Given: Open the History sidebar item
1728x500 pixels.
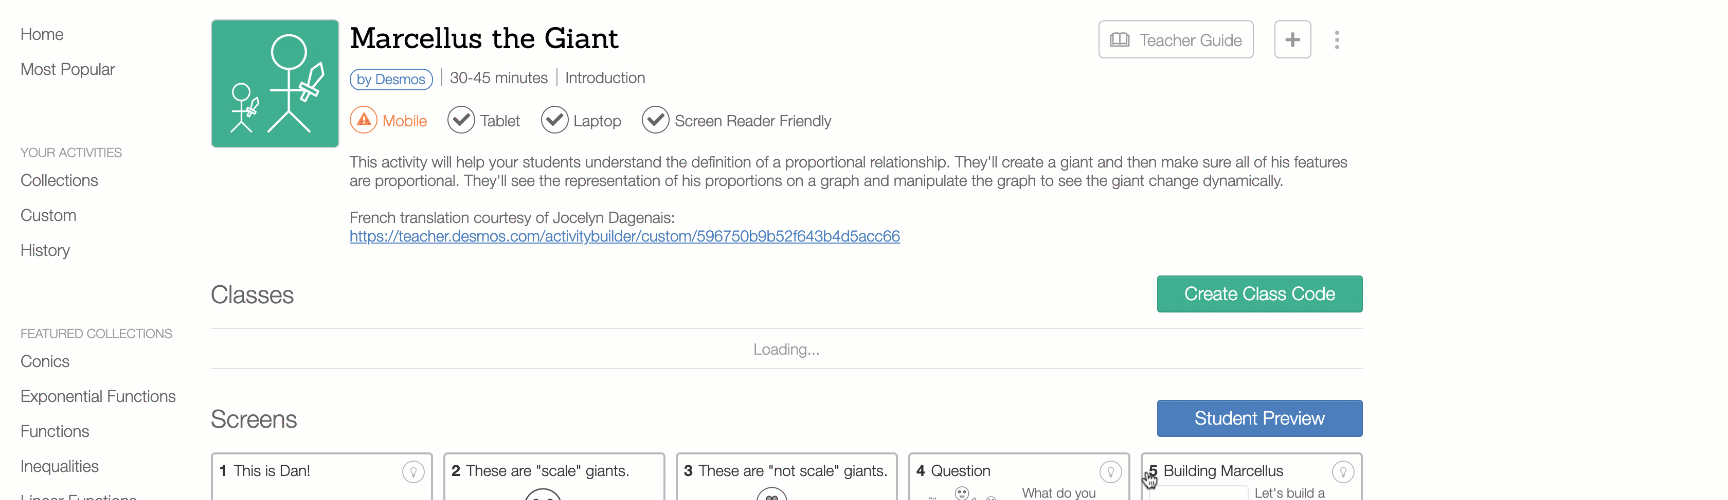Looking at the screenshot, I should (x=45, y=250).
